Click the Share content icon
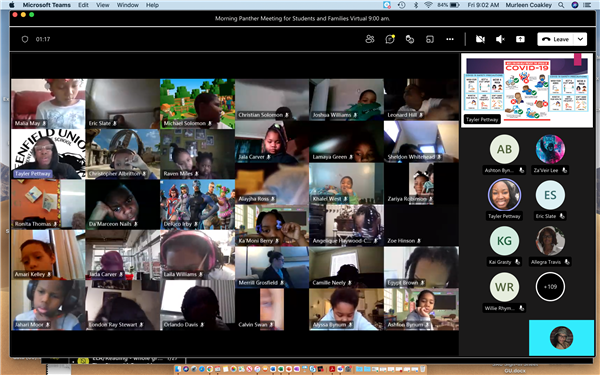 pos(520,39)
